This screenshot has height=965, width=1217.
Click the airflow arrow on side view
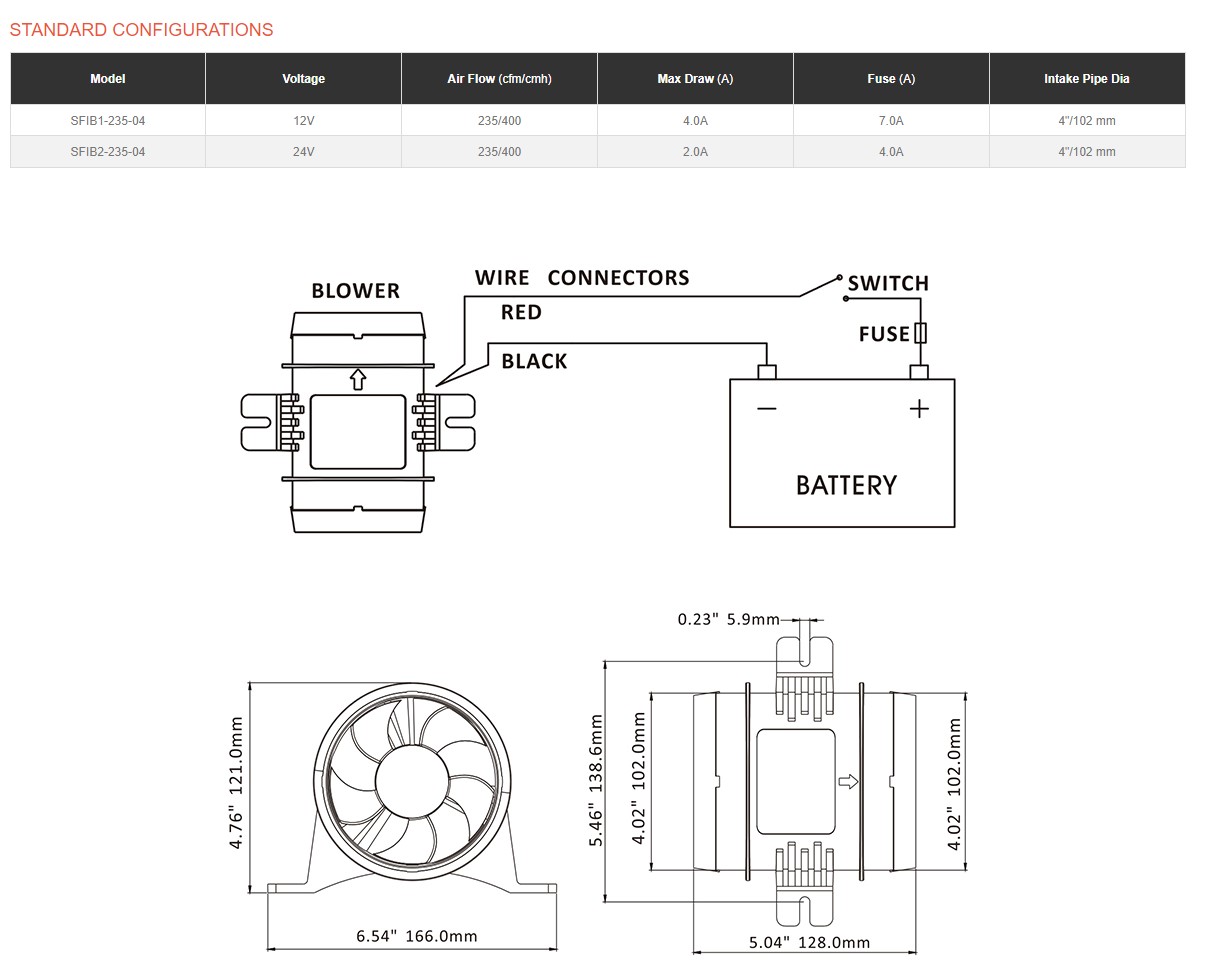coord(848,782)
